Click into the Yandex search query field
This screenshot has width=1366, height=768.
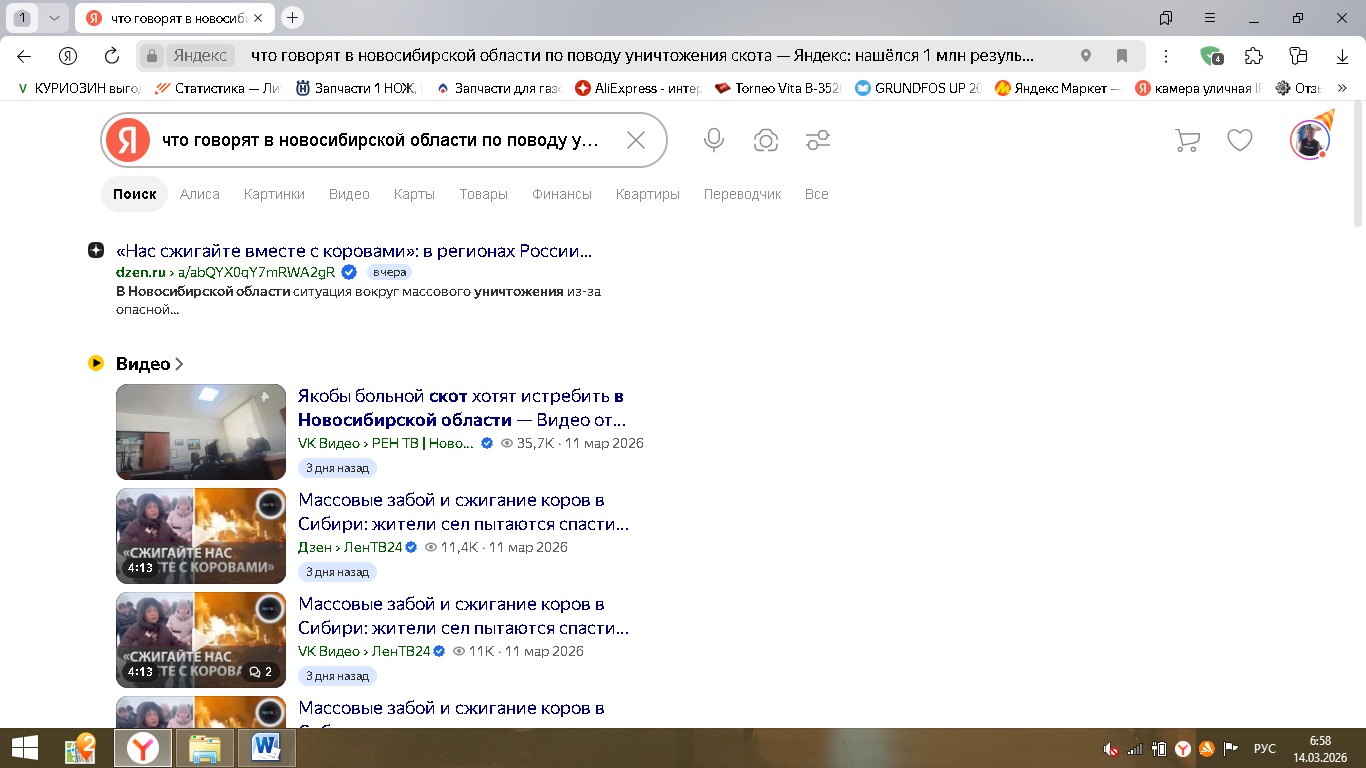[x=380, y=140]
